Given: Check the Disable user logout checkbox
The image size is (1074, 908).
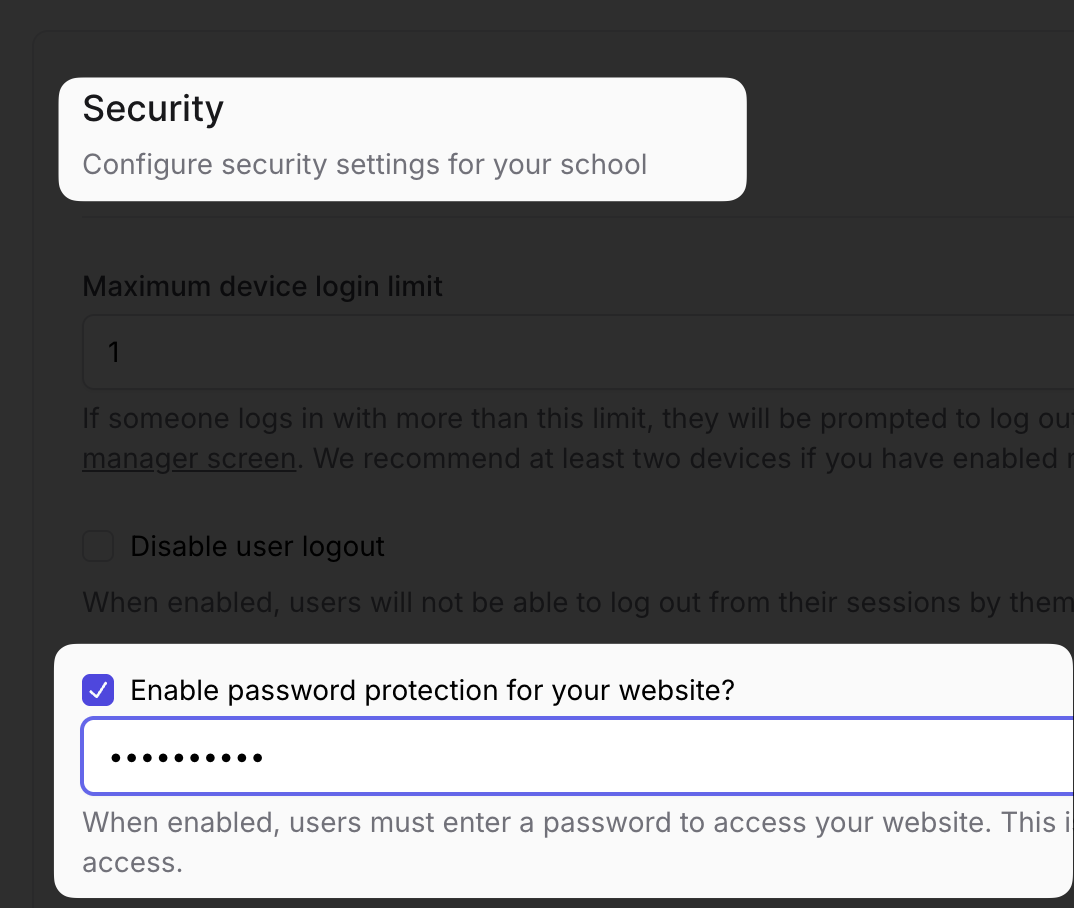Looking at the screenshot, I should 98,547.
